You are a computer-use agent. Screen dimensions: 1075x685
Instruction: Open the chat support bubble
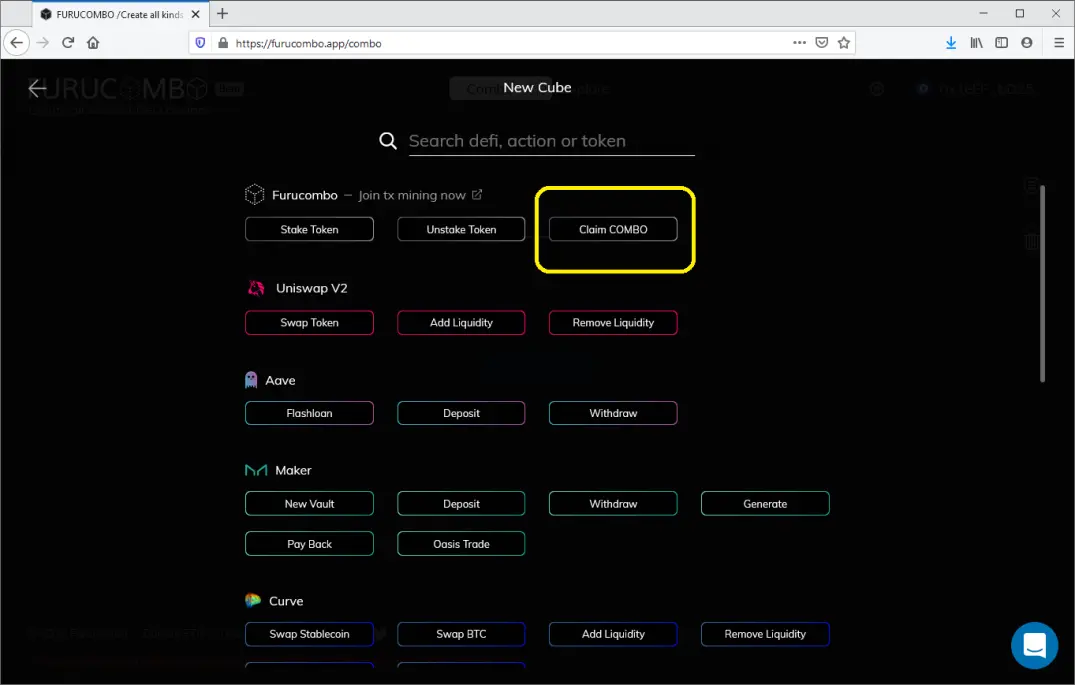tap(1034, 645)
